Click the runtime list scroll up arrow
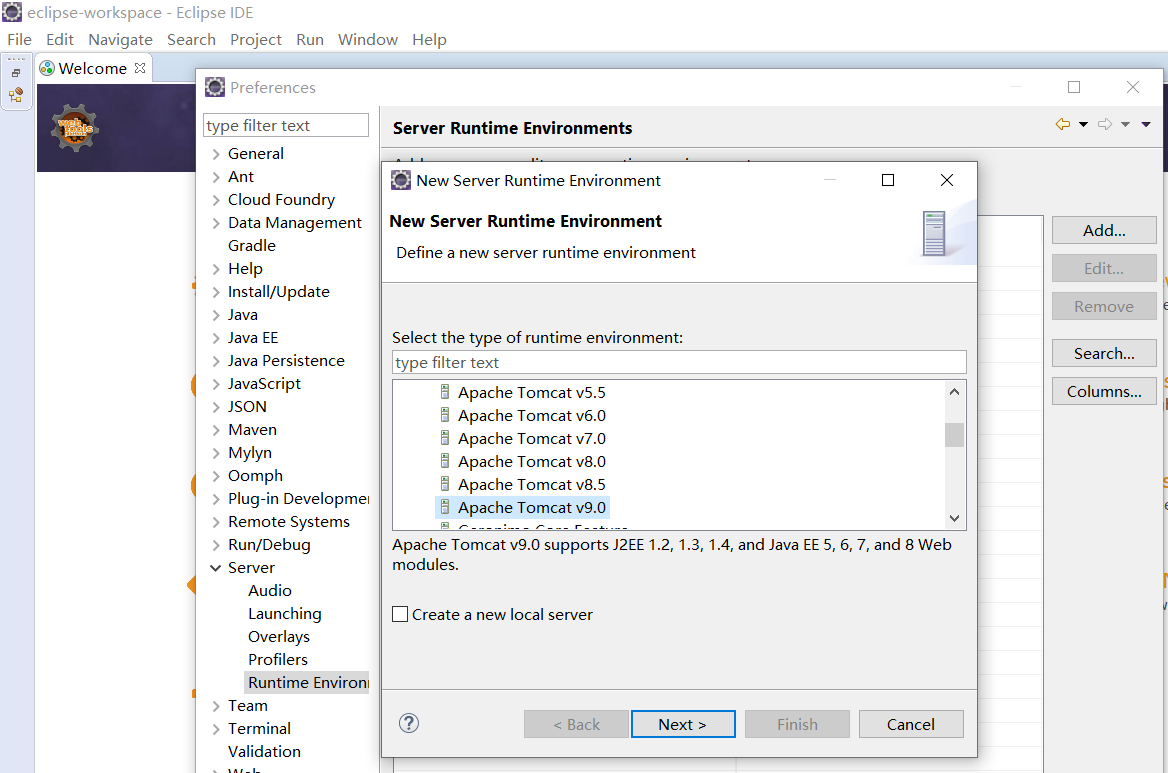 954,392
